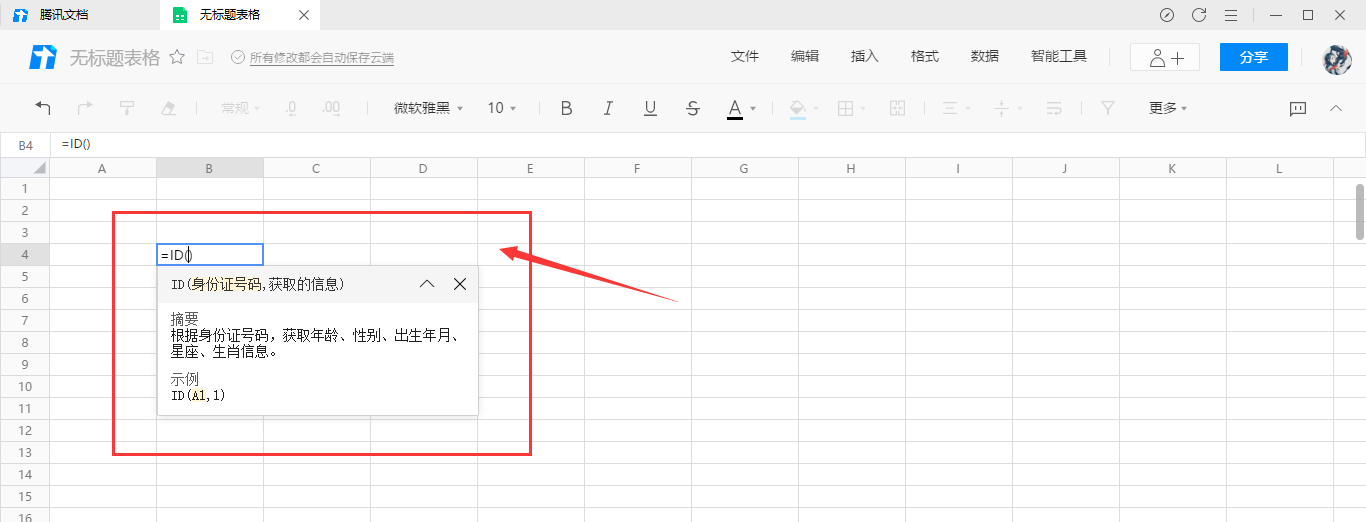Toggle bold formatting
1366x522 pixels.
click(x=566, y=108)
